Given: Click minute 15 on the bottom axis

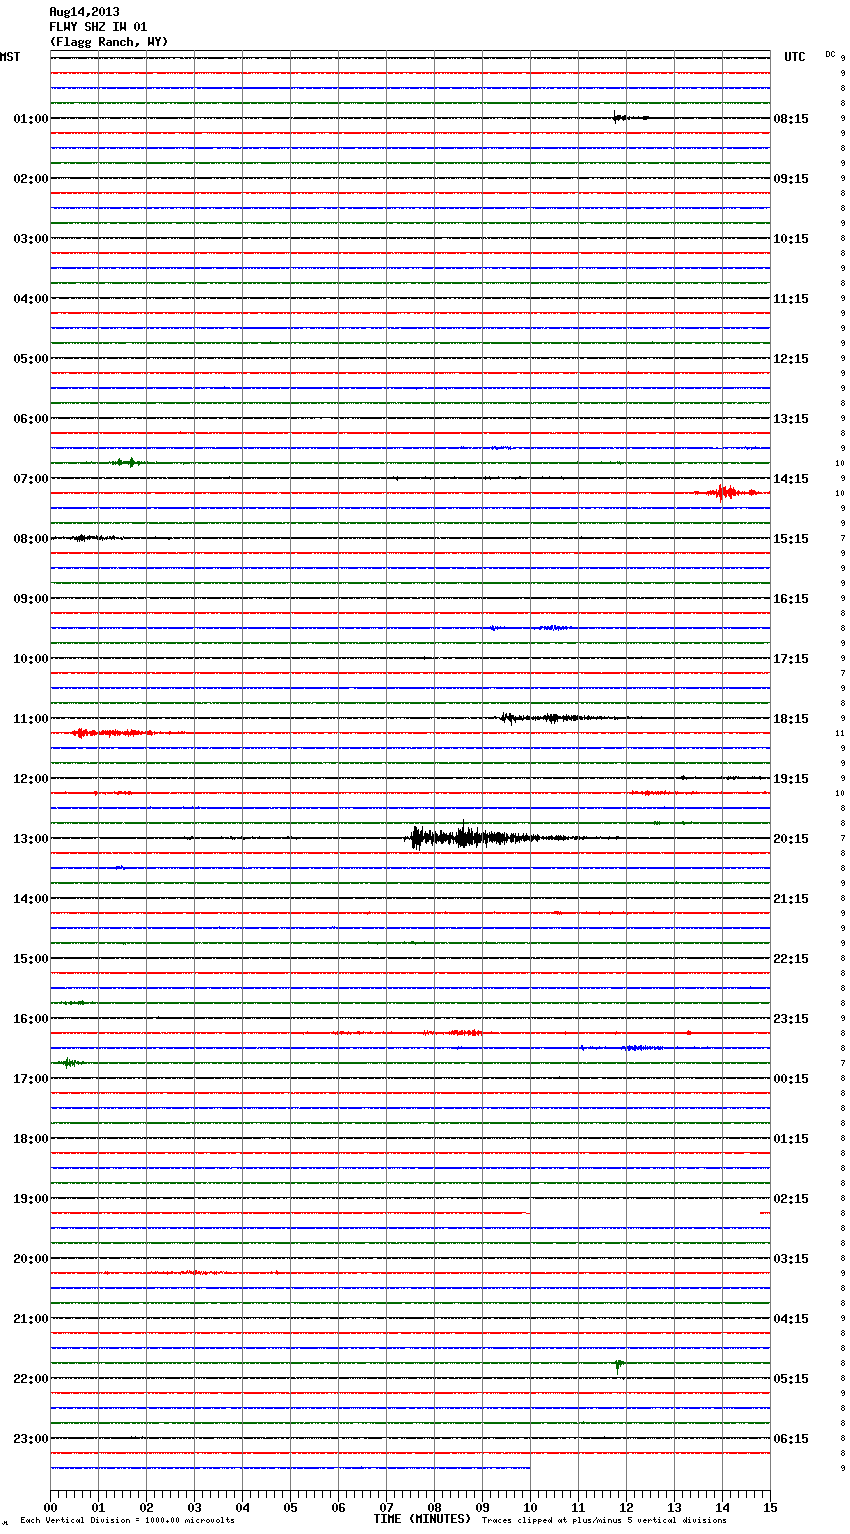Looking at the screenshot, I should pyautogui.click(x=770, y=1507).
